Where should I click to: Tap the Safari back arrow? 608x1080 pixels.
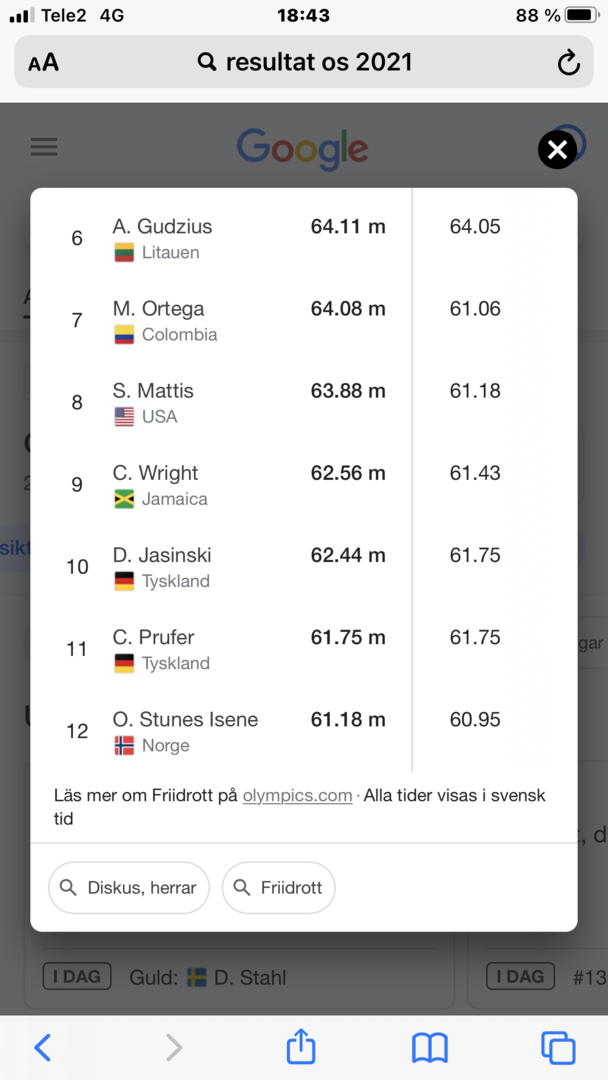tap(43, 1048)
